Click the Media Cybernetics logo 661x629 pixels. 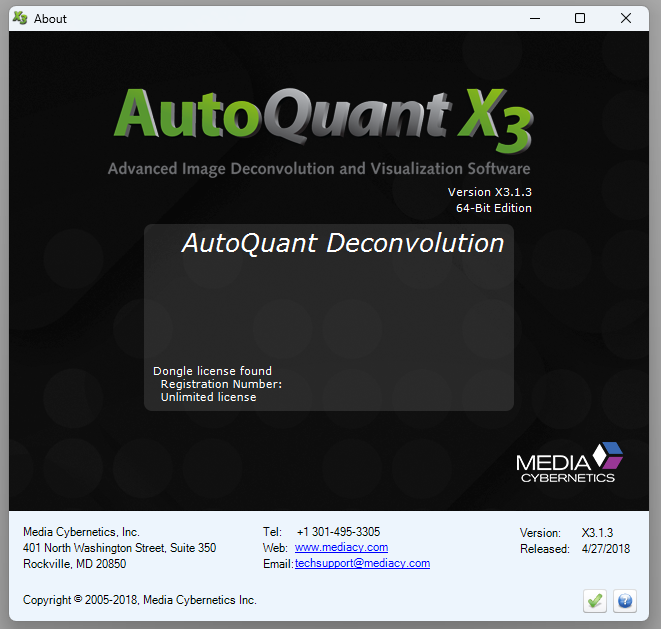tap(570, 462)
